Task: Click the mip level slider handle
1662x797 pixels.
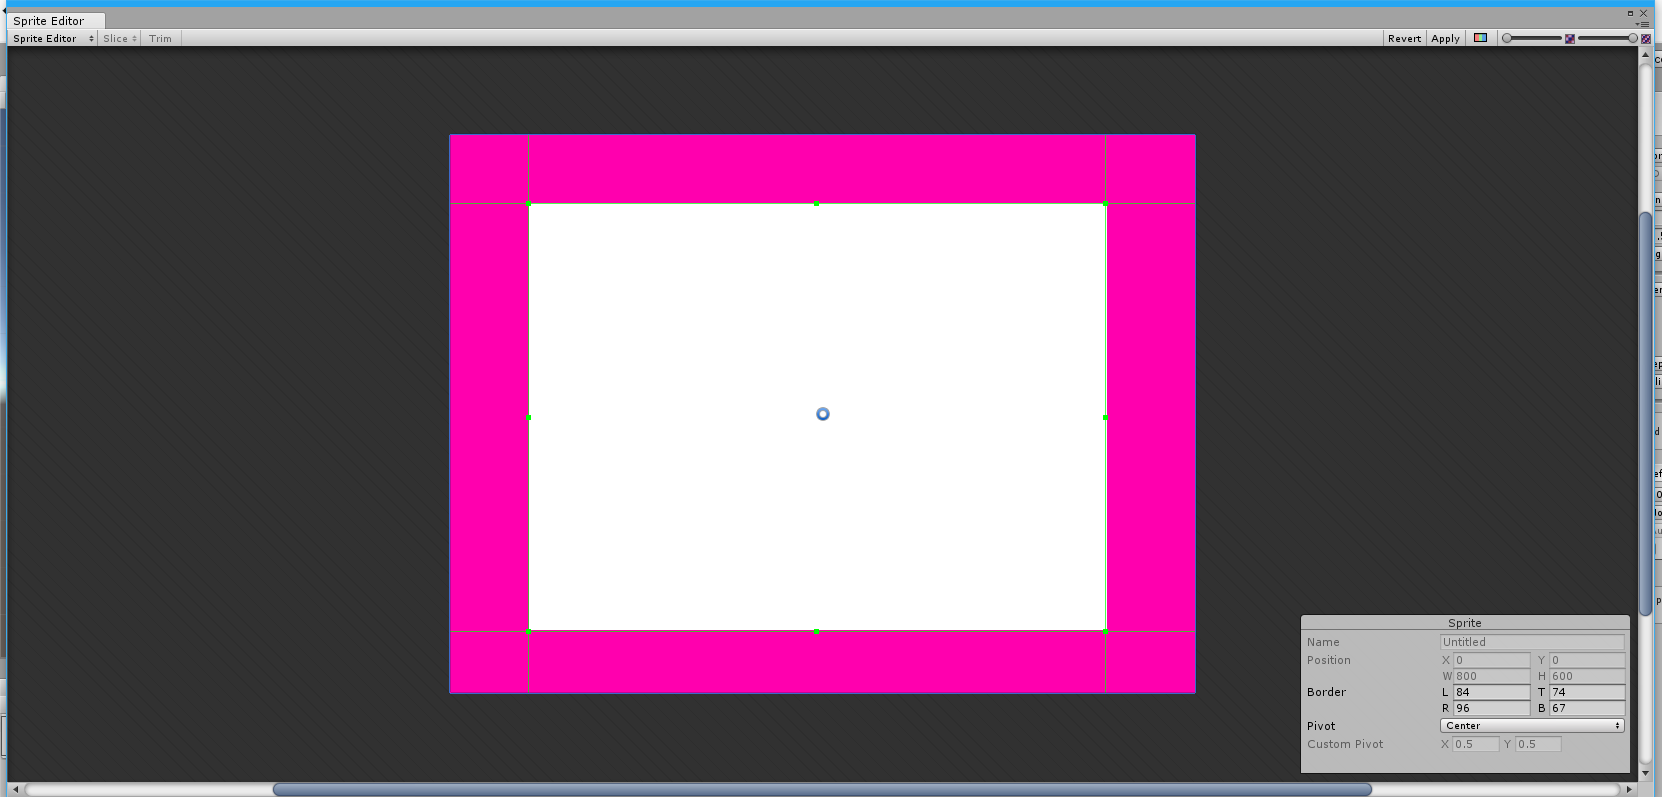Action: [1633, 38]
